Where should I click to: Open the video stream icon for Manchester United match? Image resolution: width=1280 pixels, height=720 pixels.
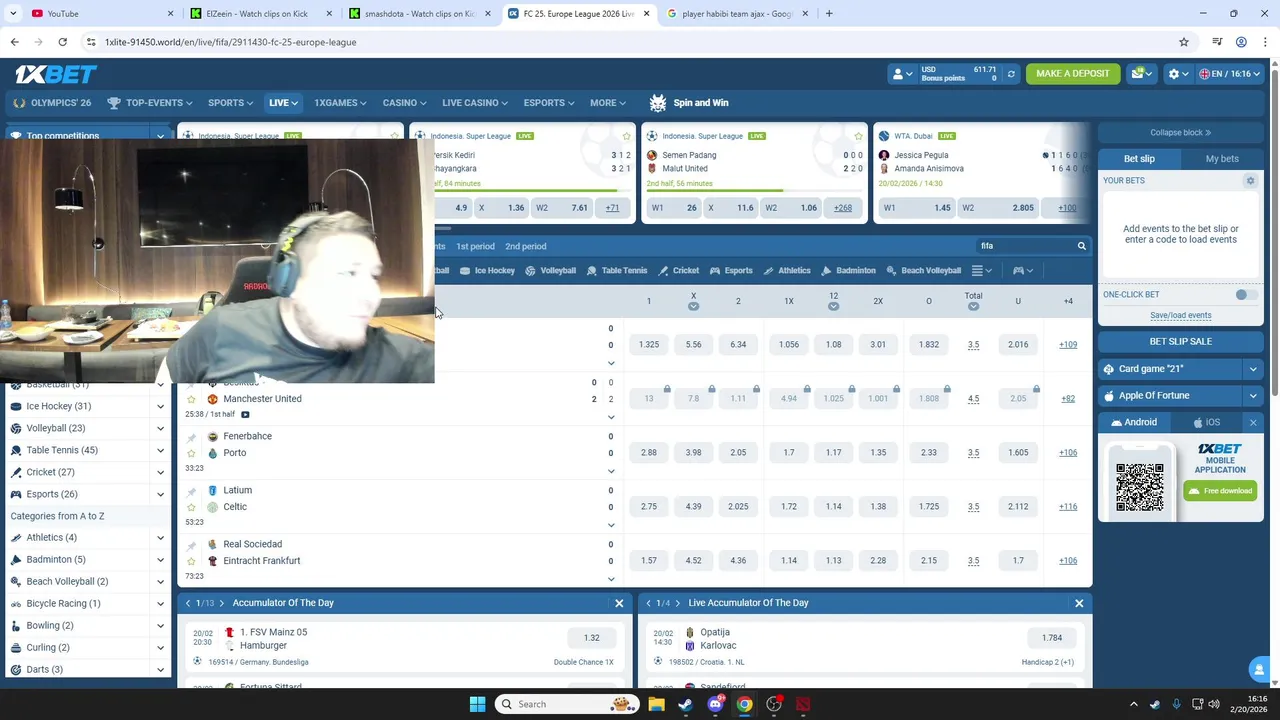click(245, 414)
